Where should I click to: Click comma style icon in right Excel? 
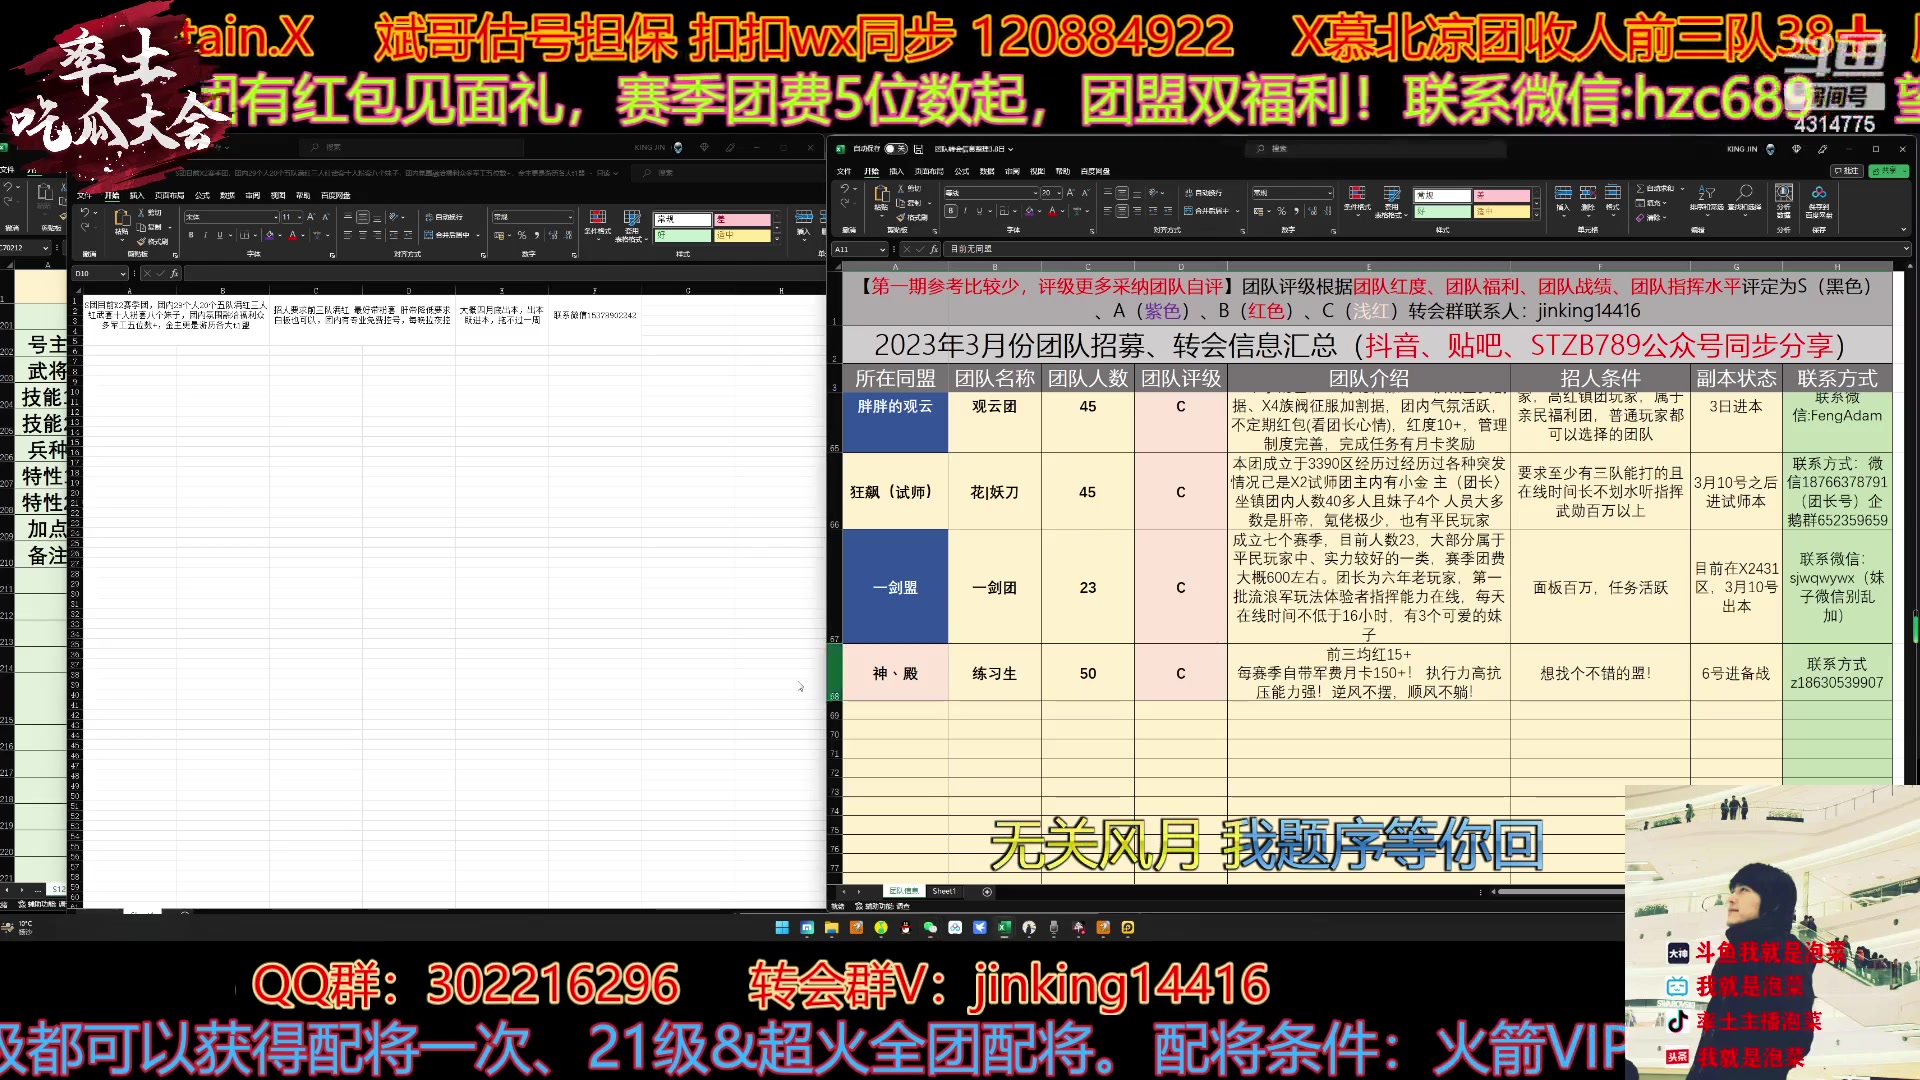coord(1296,211)
